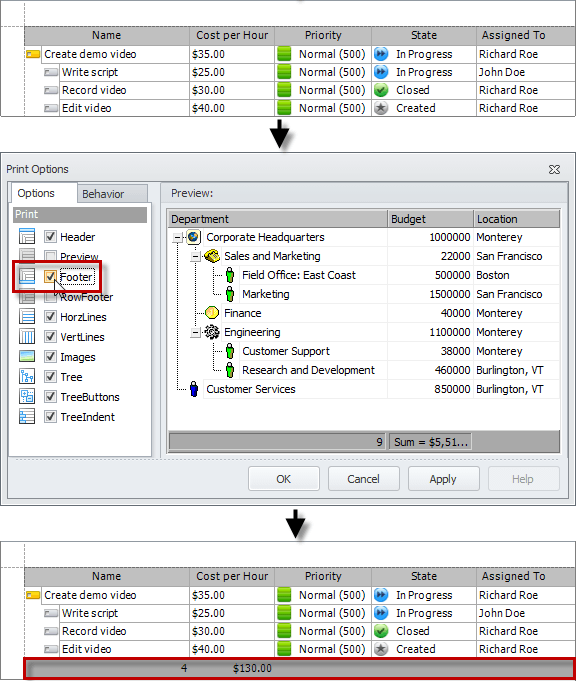Viewport: 576px width, 681px height.
Task: Click the Header option icon
Action: pos(27,237)
